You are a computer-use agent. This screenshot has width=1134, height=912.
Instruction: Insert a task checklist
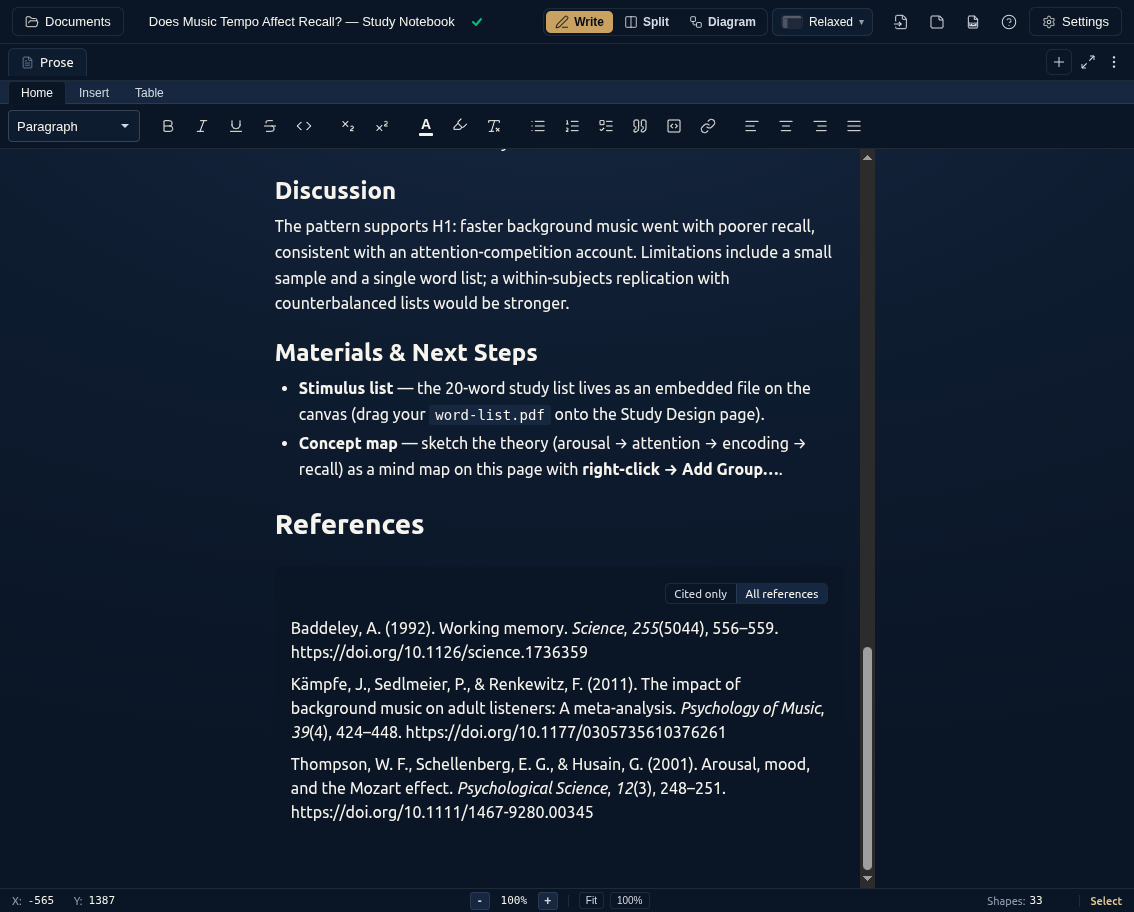tap(606, 127)
